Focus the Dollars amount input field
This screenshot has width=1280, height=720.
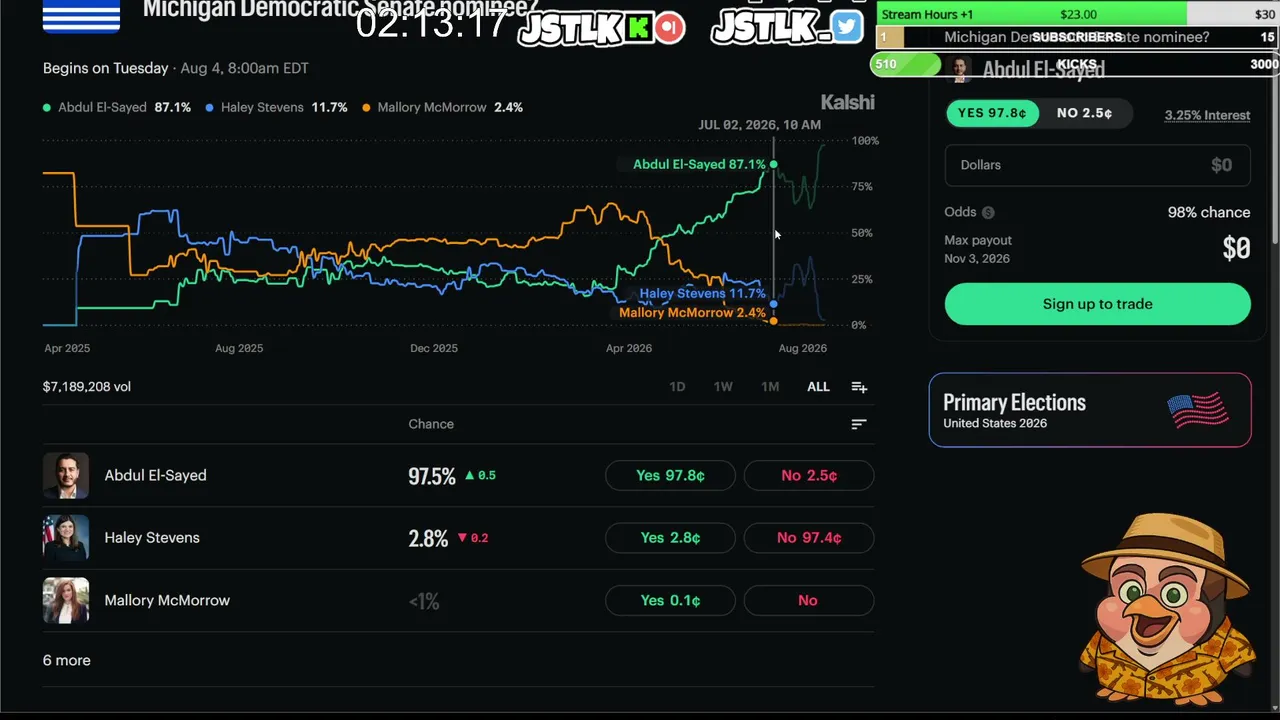[1097, 165]
